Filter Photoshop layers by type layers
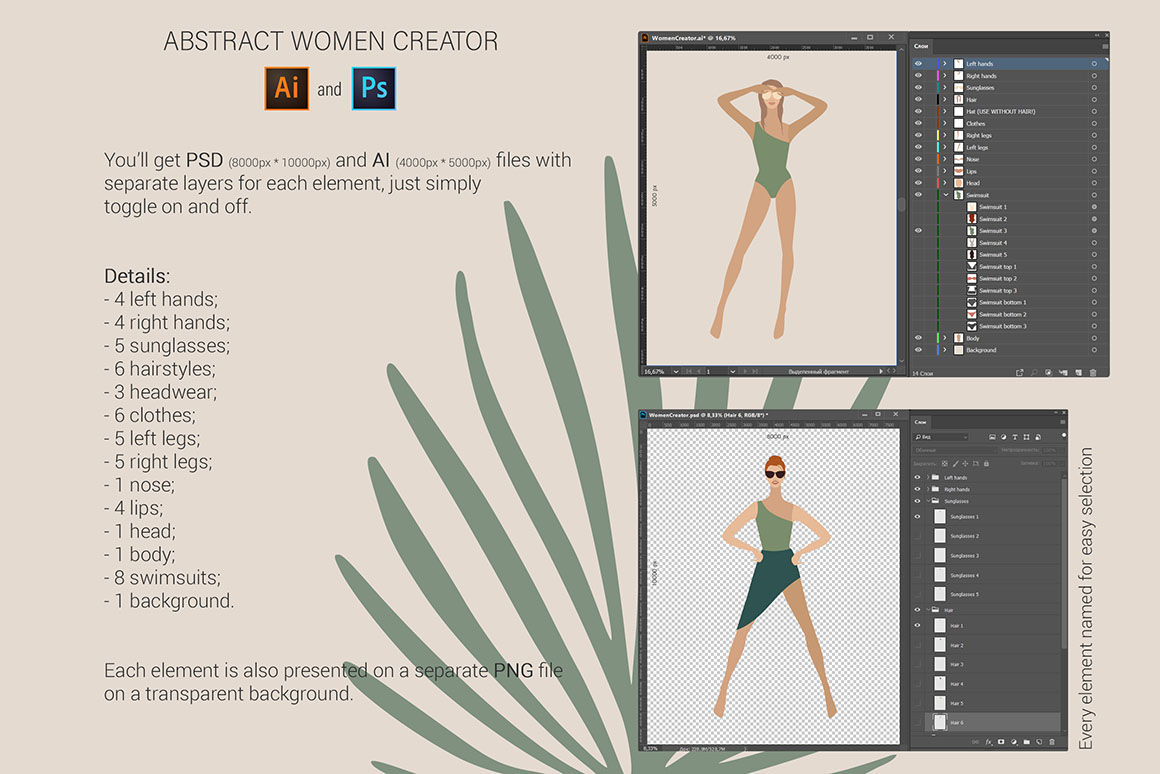Image resolution: width=1160 pixels, height=774 pixels. [1015, 437]
